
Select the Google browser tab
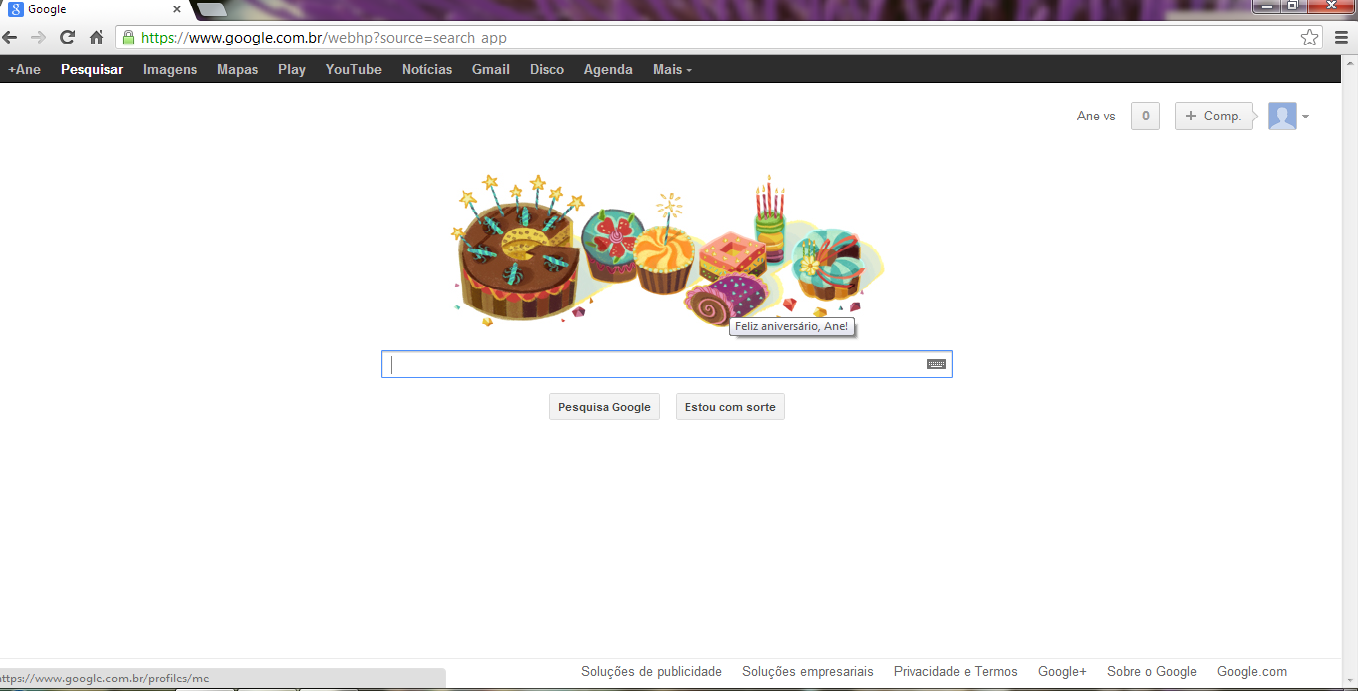[93, 9]
